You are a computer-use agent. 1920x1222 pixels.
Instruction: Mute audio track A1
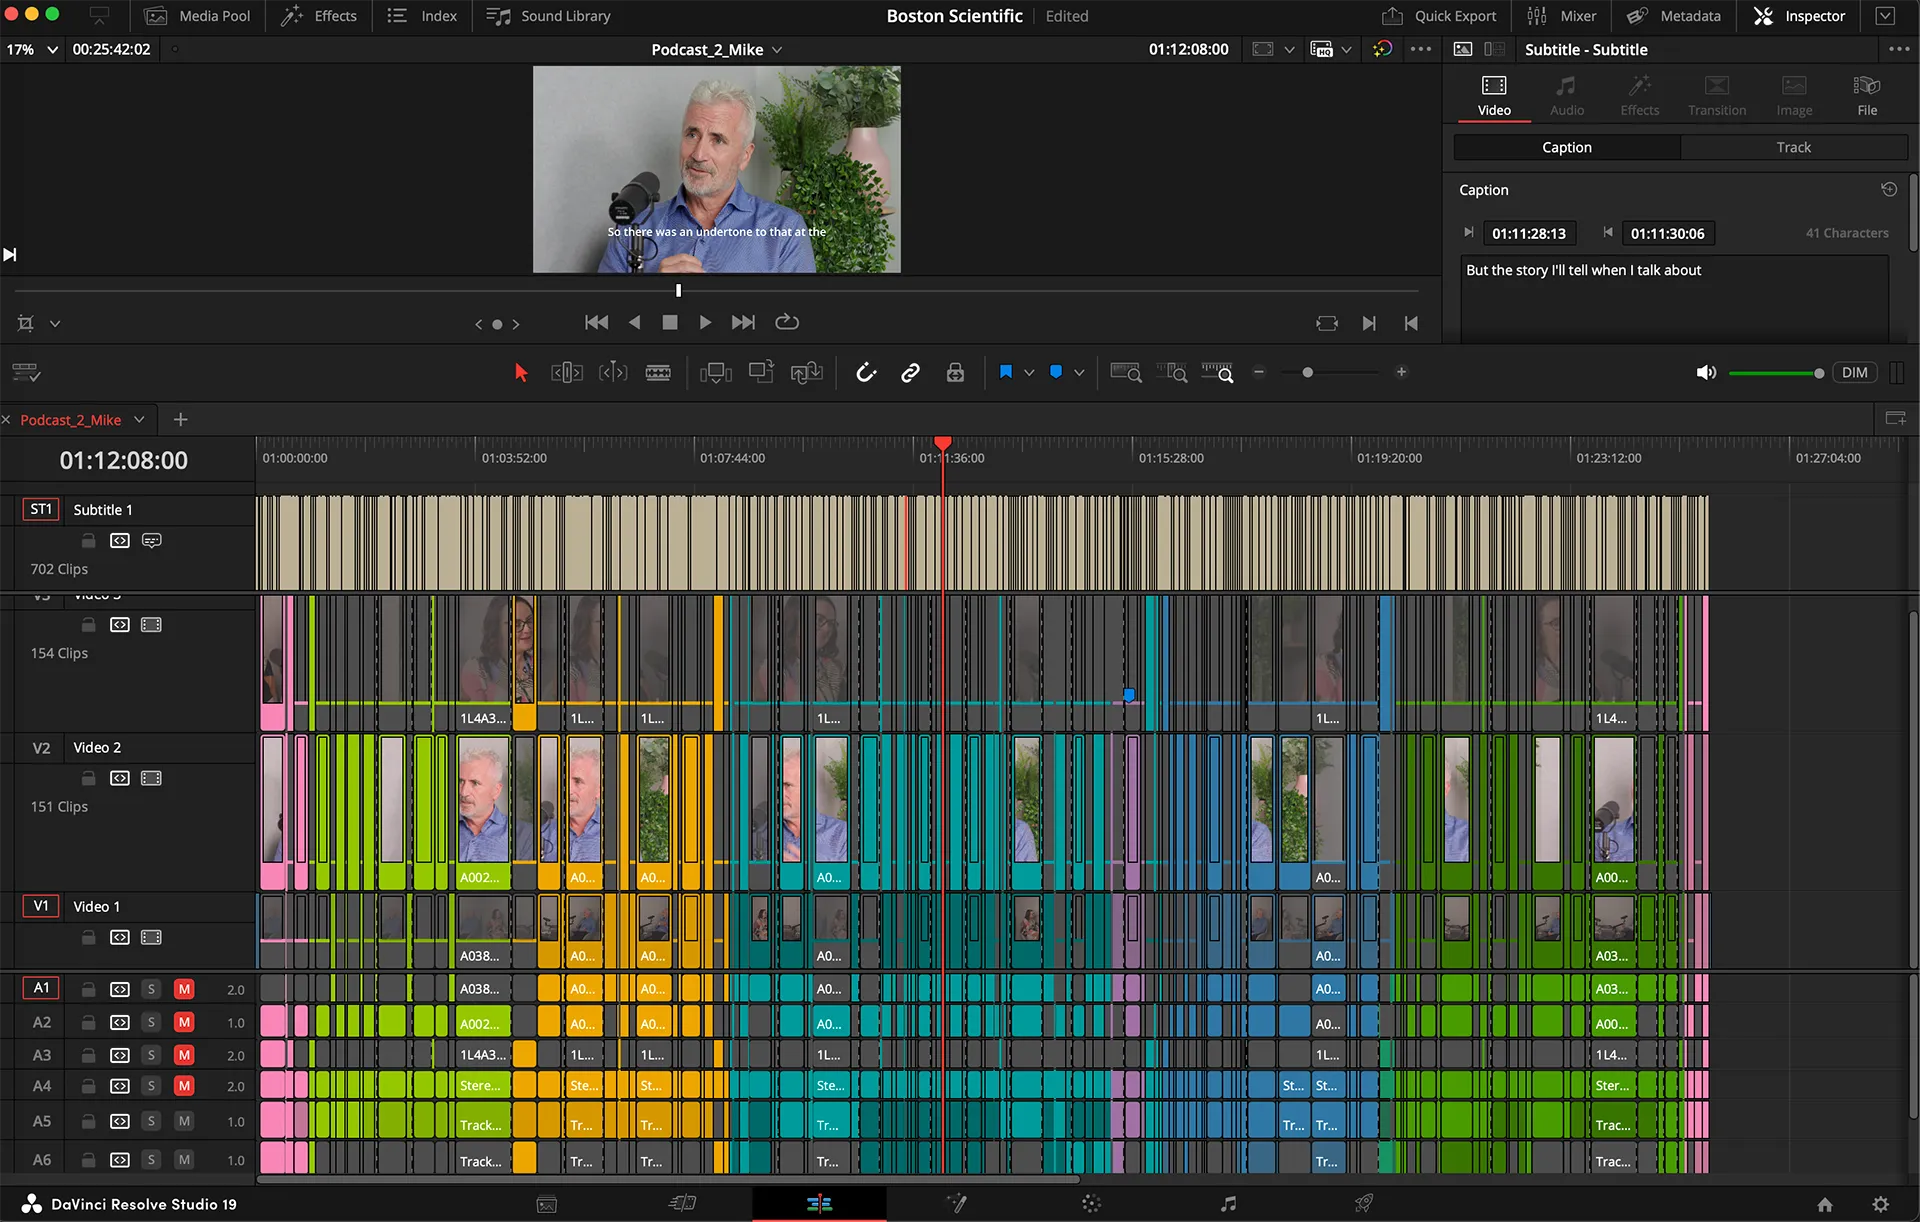click(x=184, y=989)
